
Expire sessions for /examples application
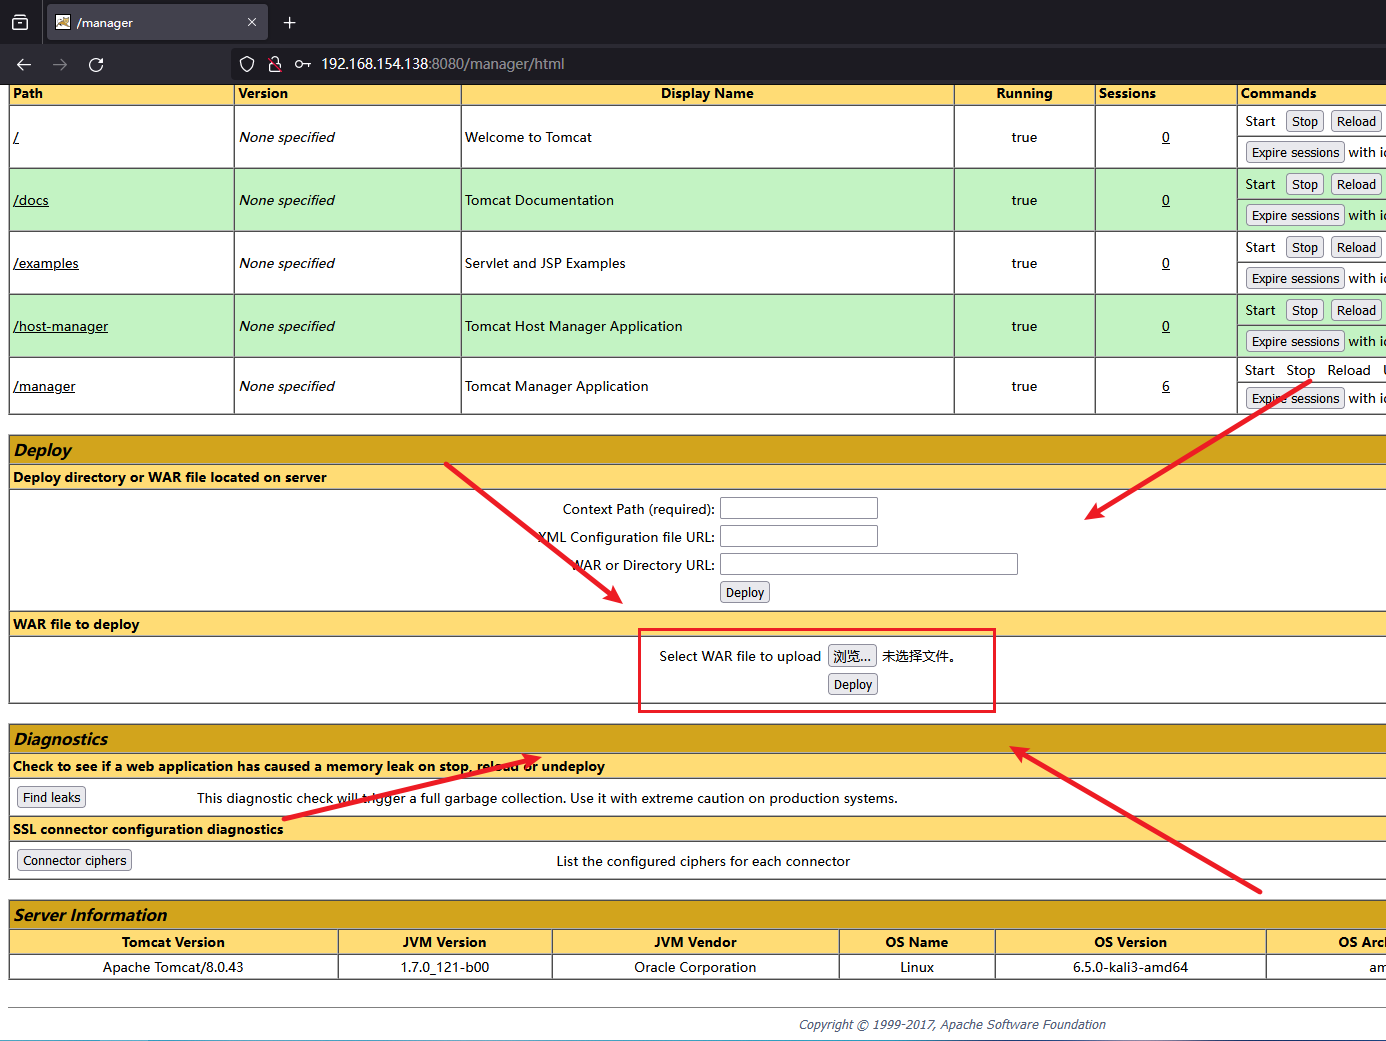(1295, 278)
